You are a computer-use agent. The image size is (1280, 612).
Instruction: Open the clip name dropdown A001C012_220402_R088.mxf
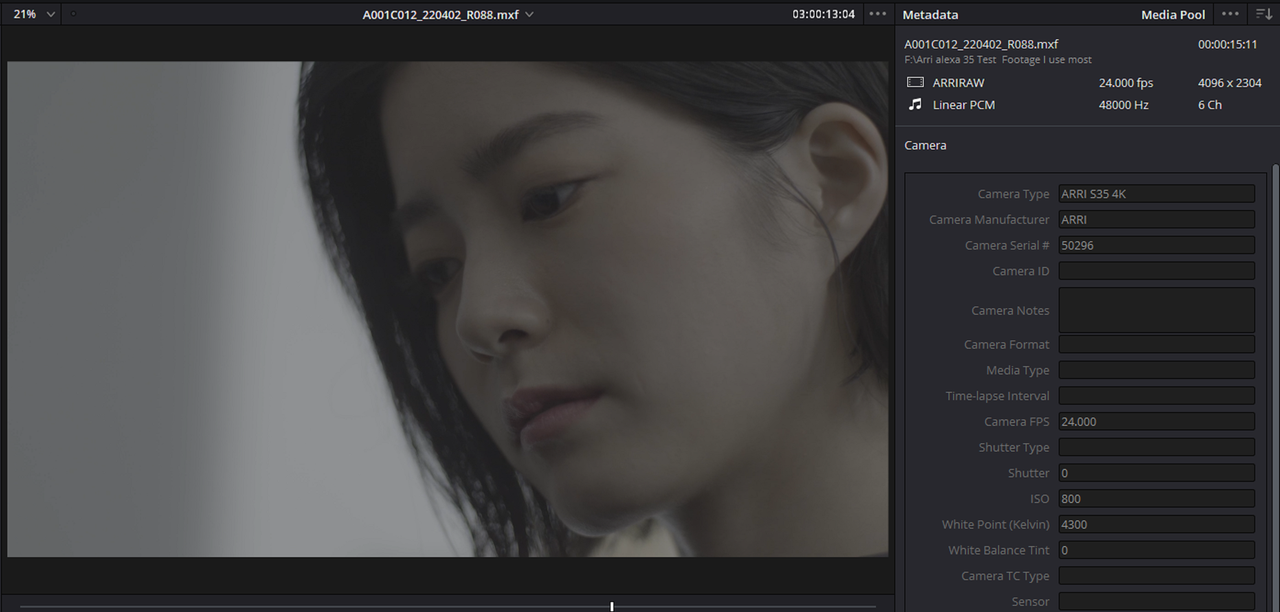(x=448, y=15)
